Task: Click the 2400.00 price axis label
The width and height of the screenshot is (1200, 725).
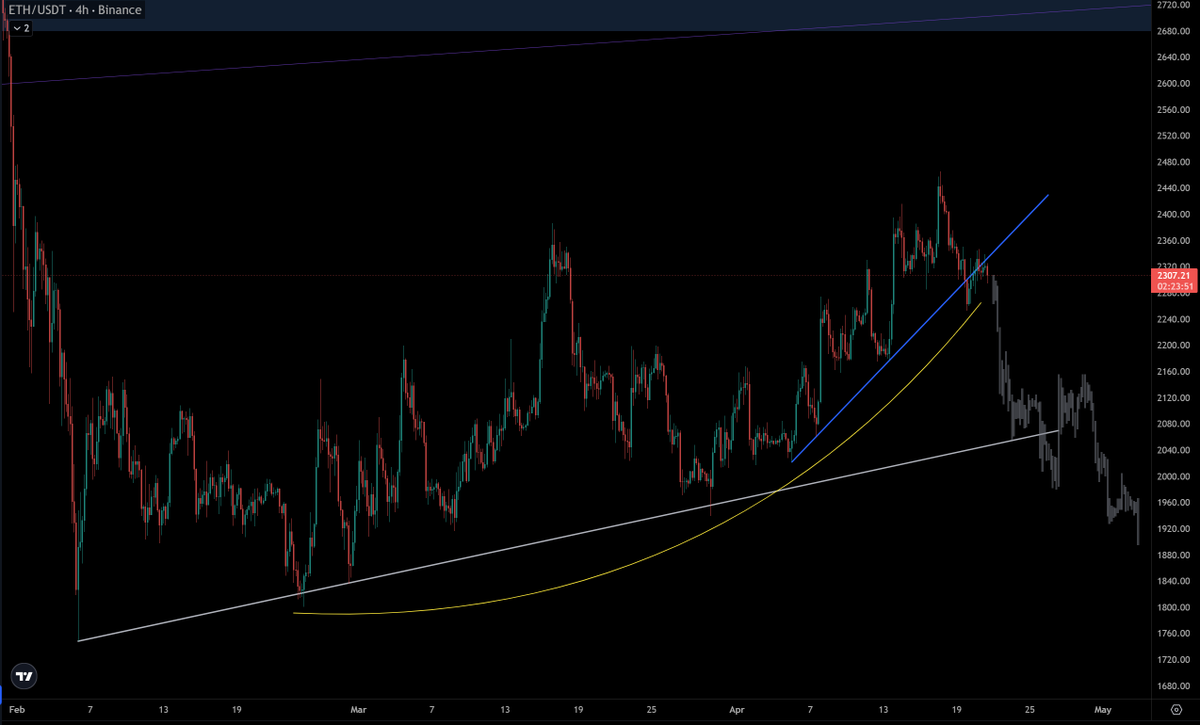Action: click(1175, 214)
